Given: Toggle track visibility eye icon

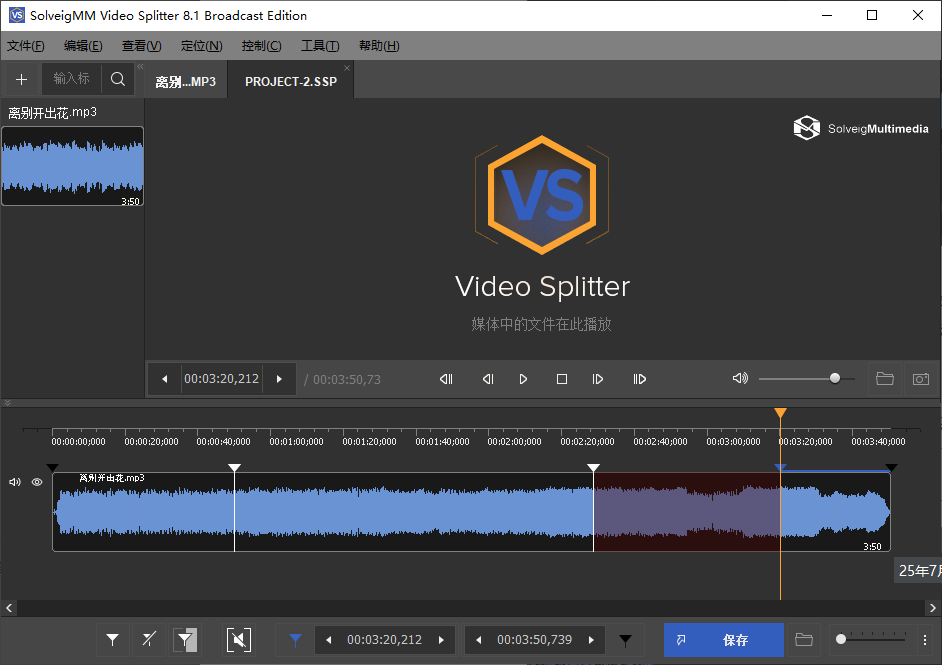Looking at the screenshot, I should (37, 482).
